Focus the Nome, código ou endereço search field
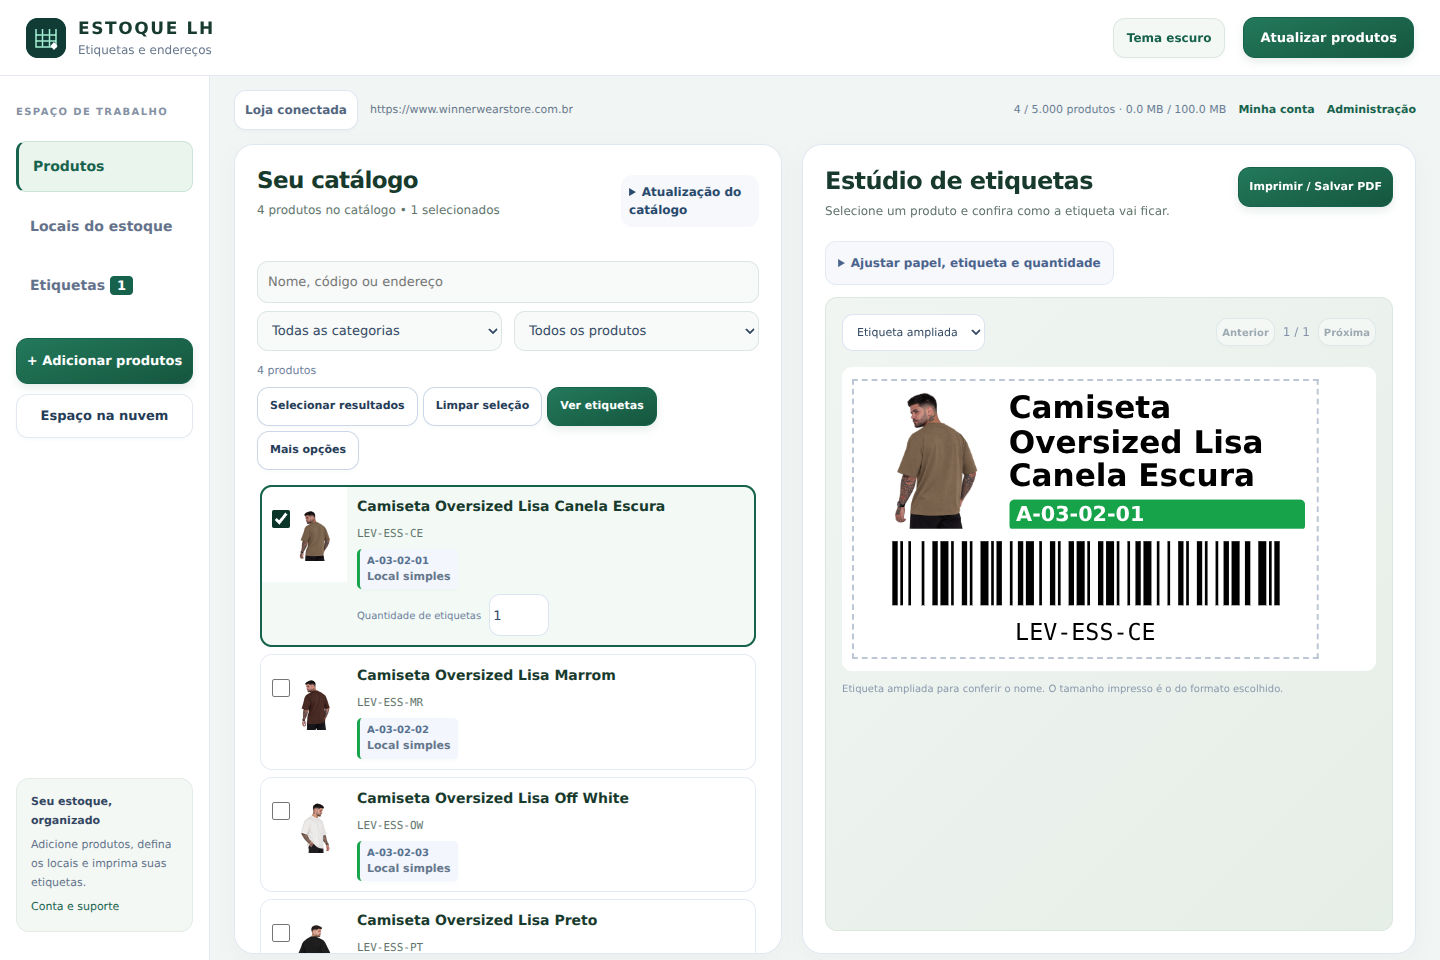 [508, 282]
